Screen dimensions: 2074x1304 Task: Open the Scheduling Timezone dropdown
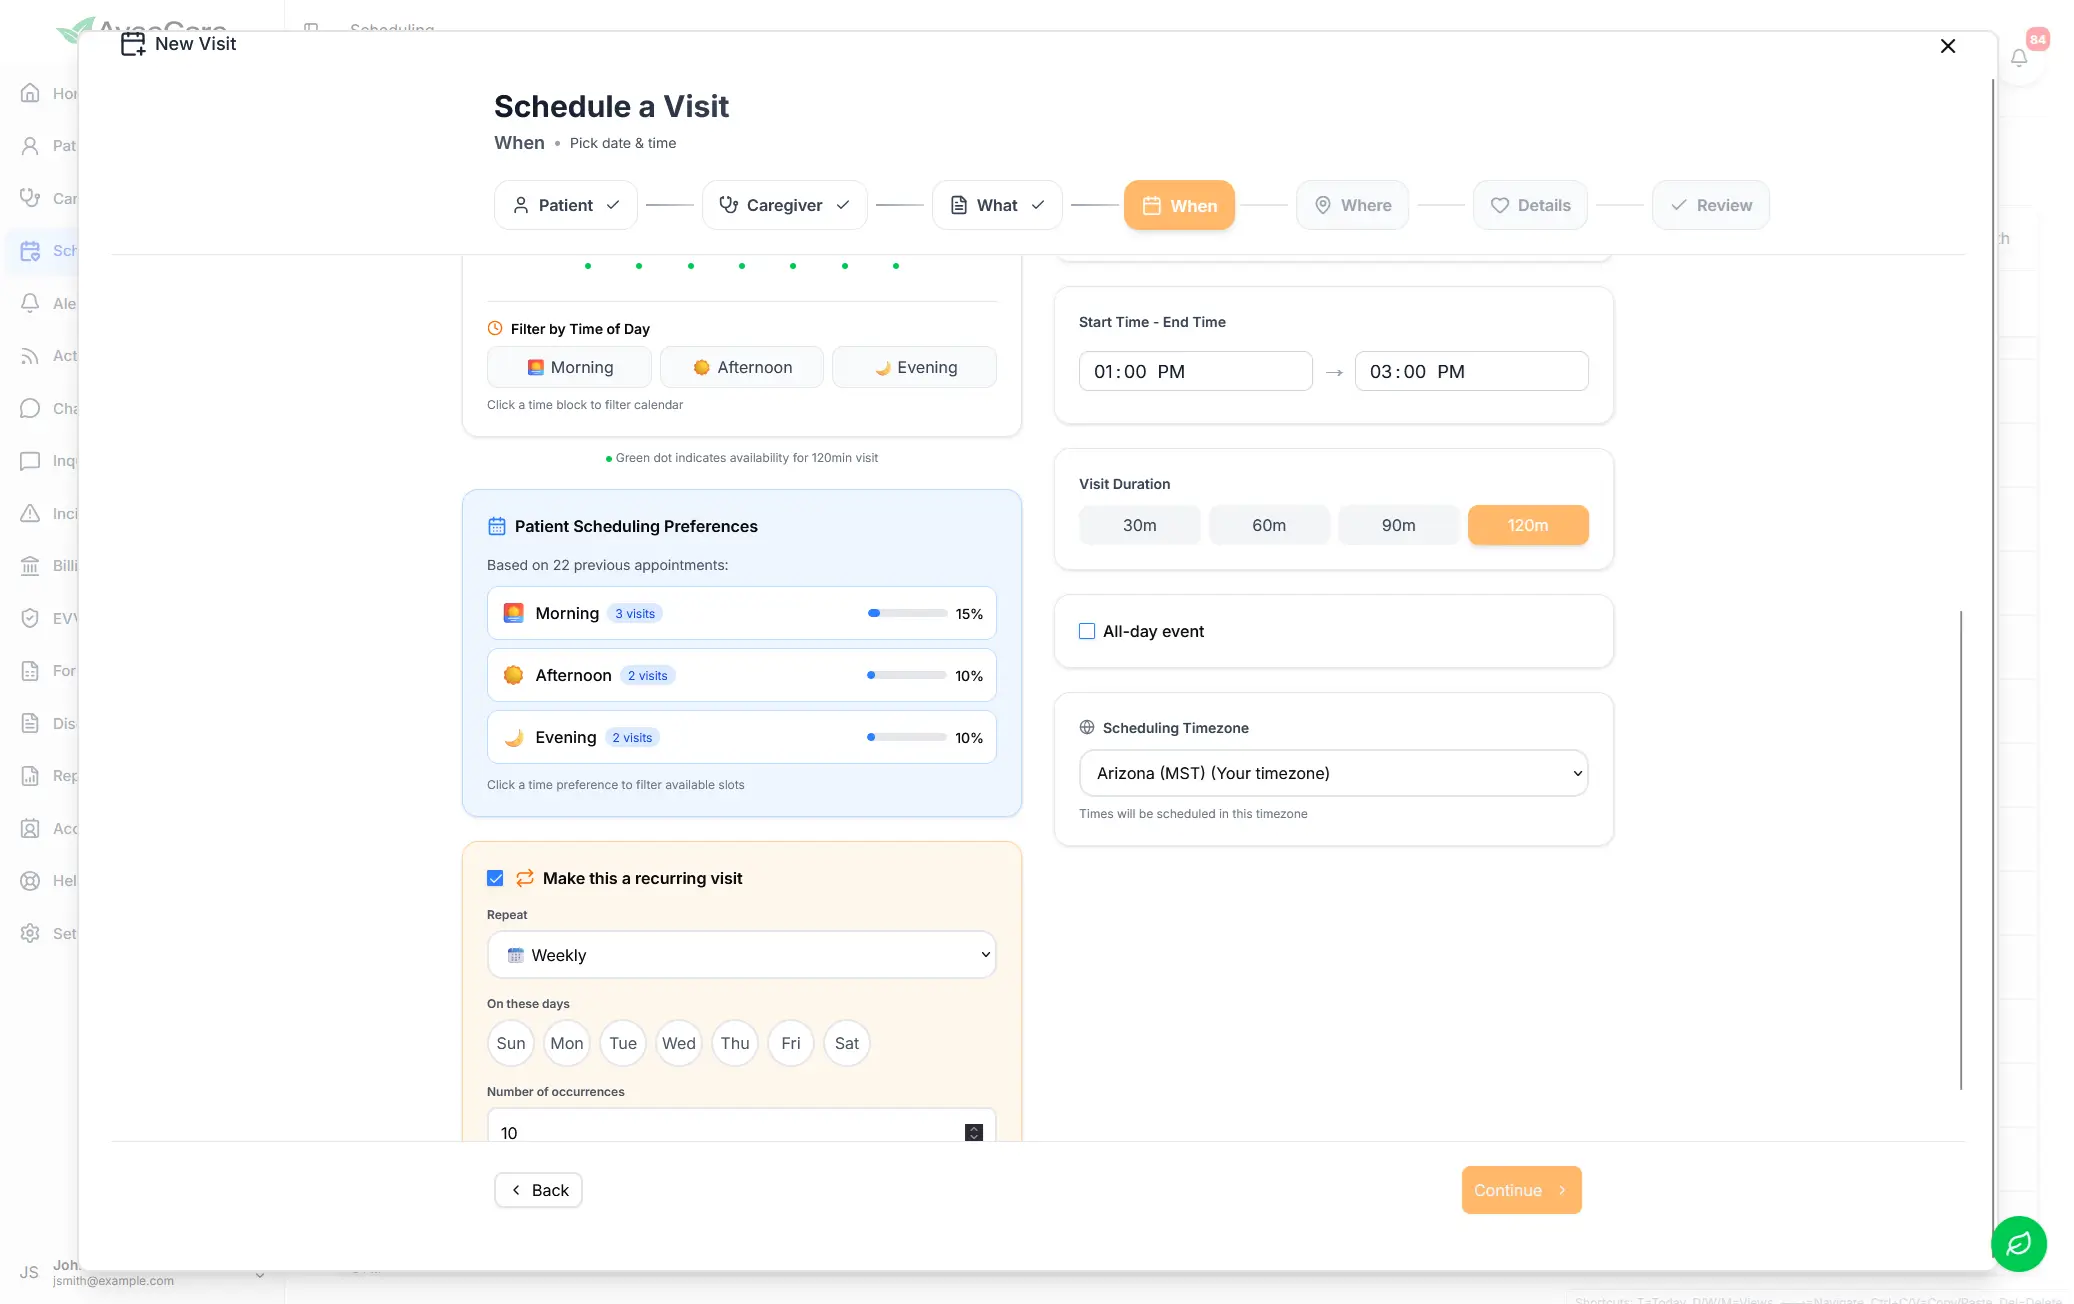click(x=1333, y=773)
